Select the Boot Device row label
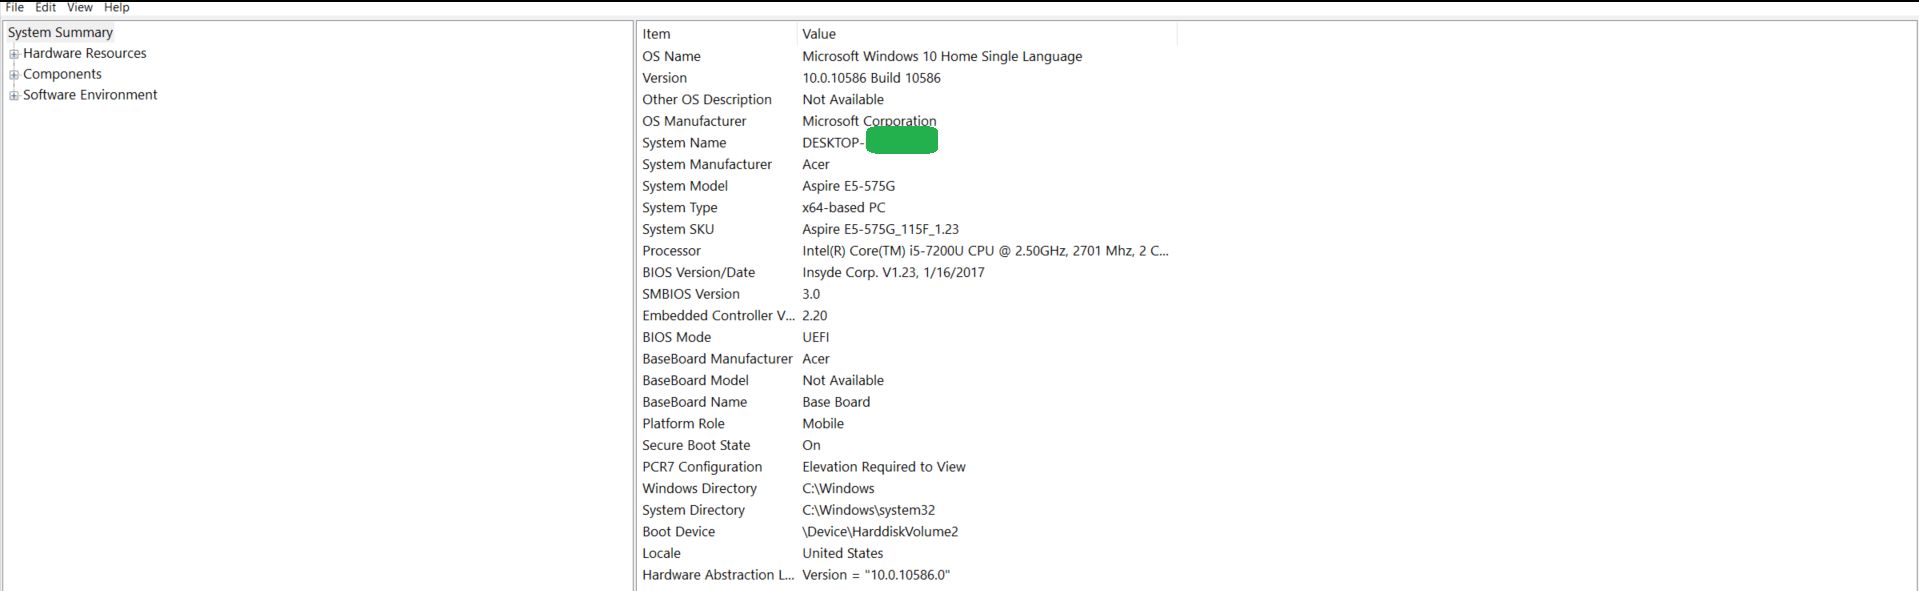The width and height of the screenshot is (1919, 591). tap(678, 532)
